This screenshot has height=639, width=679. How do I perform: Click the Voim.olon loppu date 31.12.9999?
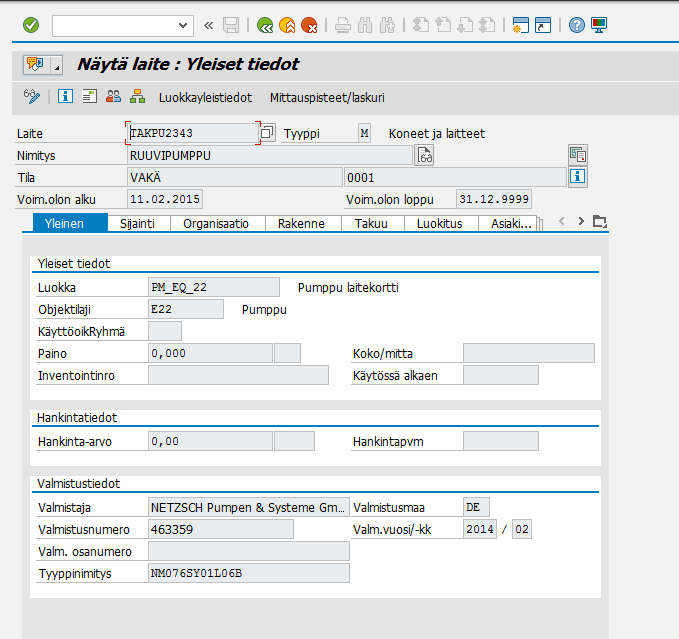(x=494, y=199)
